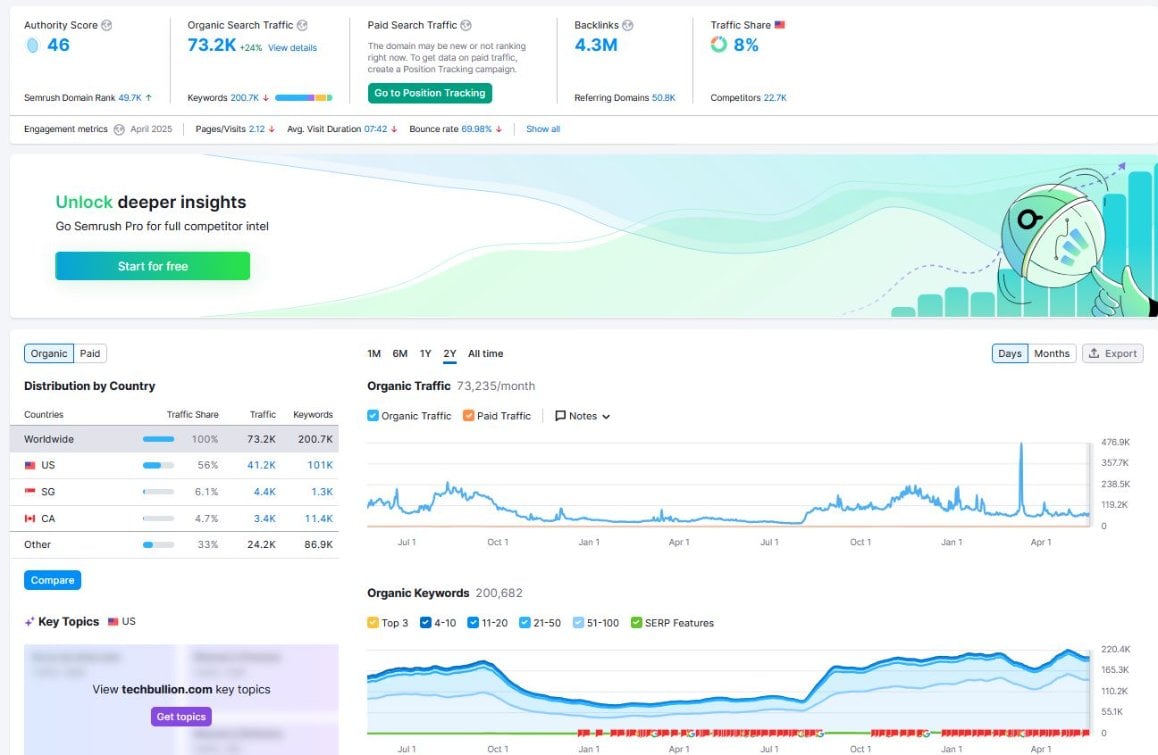Select the 2Y time range
The image size is (1158, 755).
click(x=450, y=353)
